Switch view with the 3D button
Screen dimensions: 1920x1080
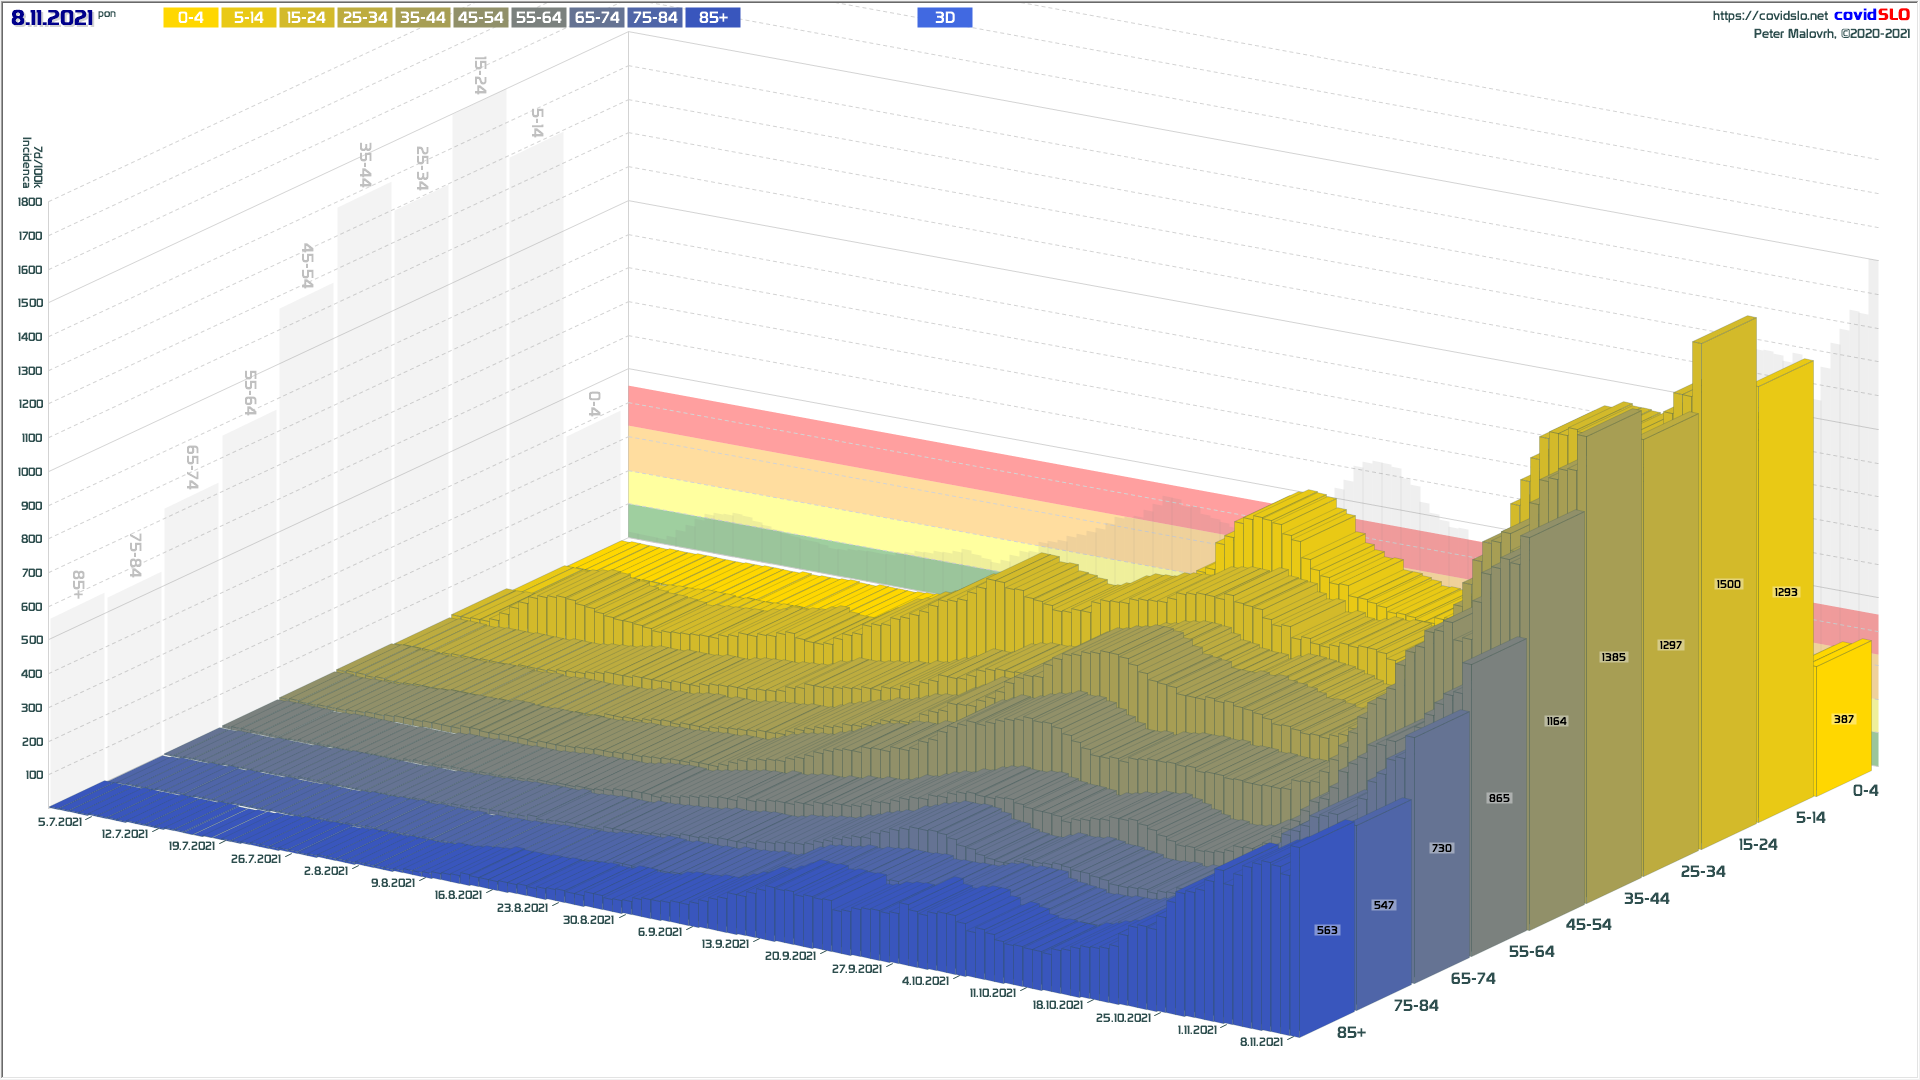click(x=945, y=18)
